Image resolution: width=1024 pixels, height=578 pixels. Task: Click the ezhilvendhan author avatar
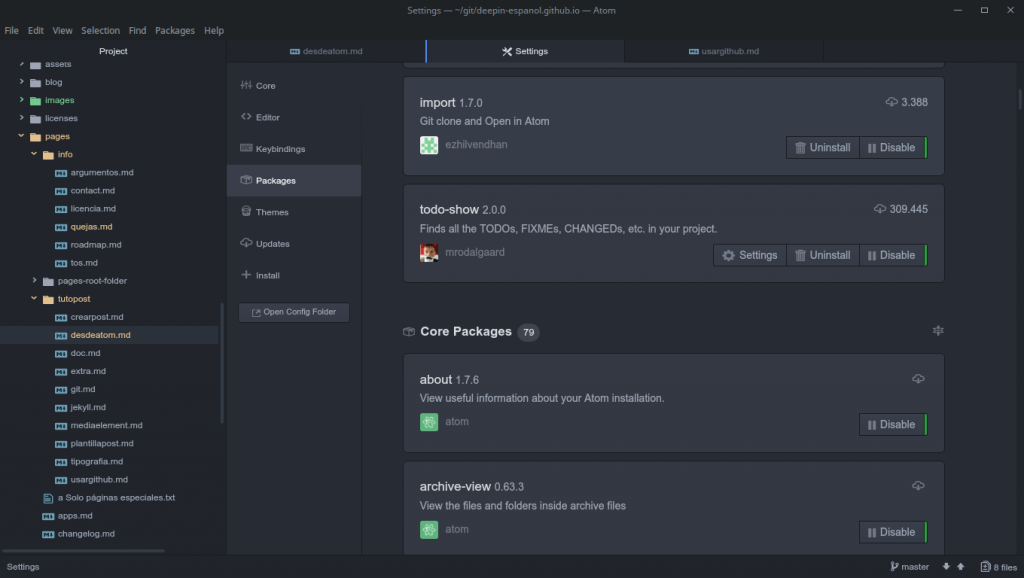coord(429,145)
